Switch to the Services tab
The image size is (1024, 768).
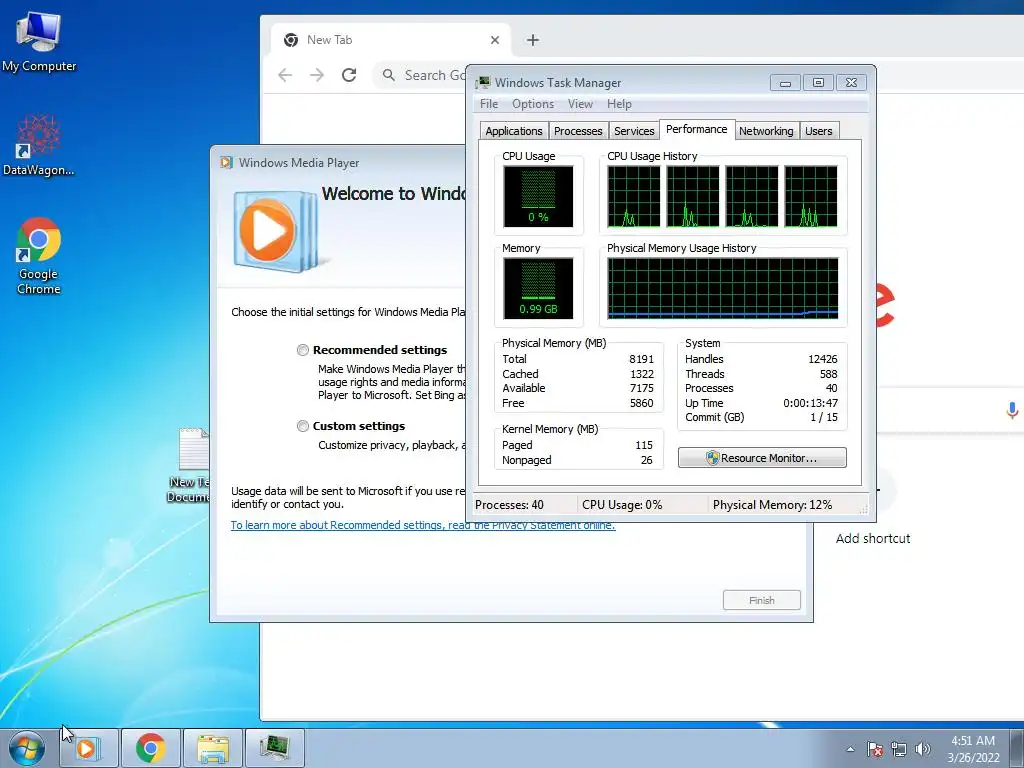(x=633, y=131)
